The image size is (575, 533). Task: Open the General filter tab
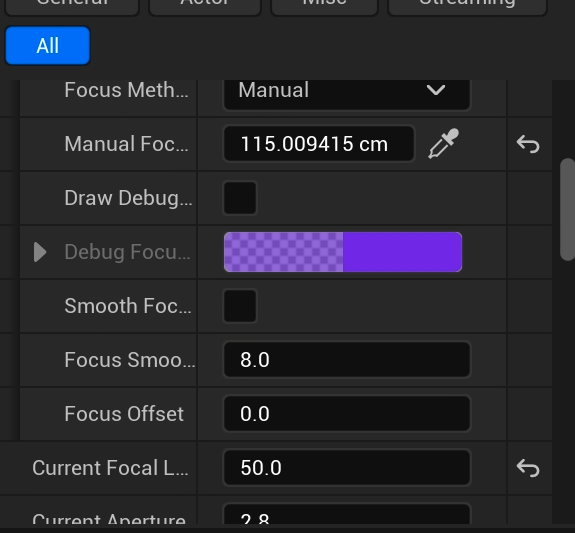click(72, 7)
